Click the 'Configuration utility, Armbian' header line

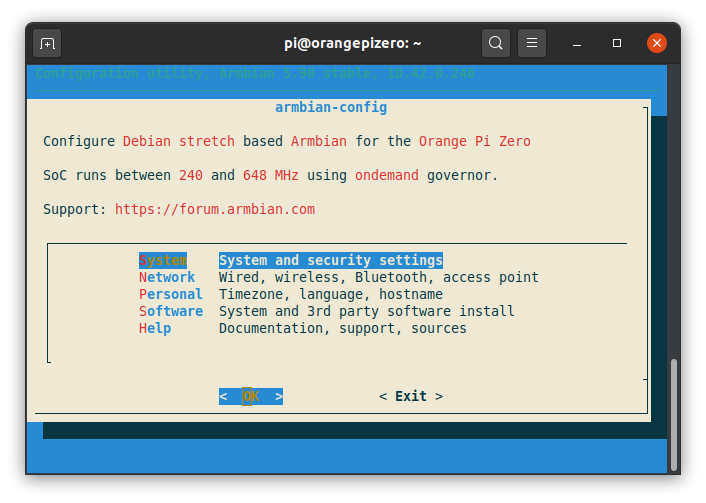[x=255, y=73]
